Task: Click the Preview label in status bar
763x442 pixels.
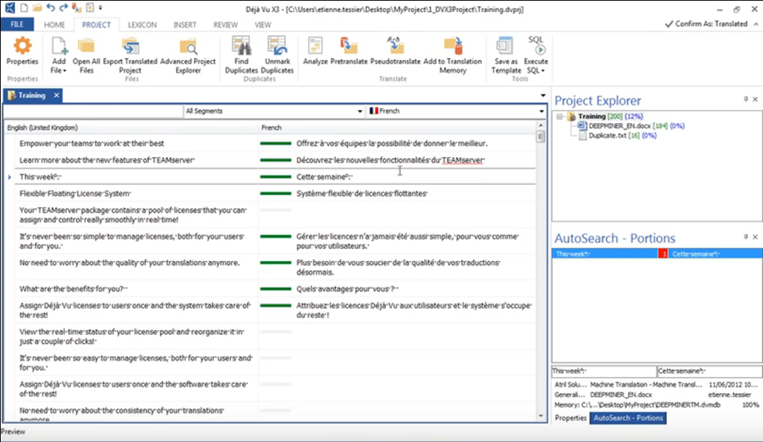Action: pos(13,432)
